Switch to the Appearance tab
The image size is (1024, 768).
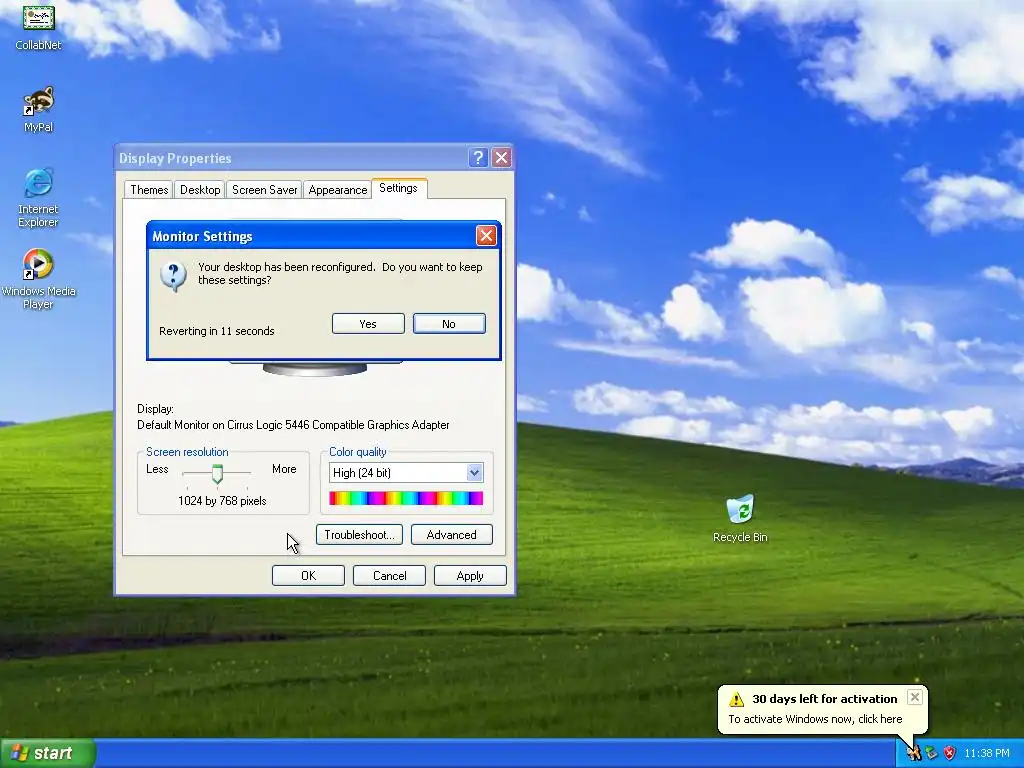338,189
